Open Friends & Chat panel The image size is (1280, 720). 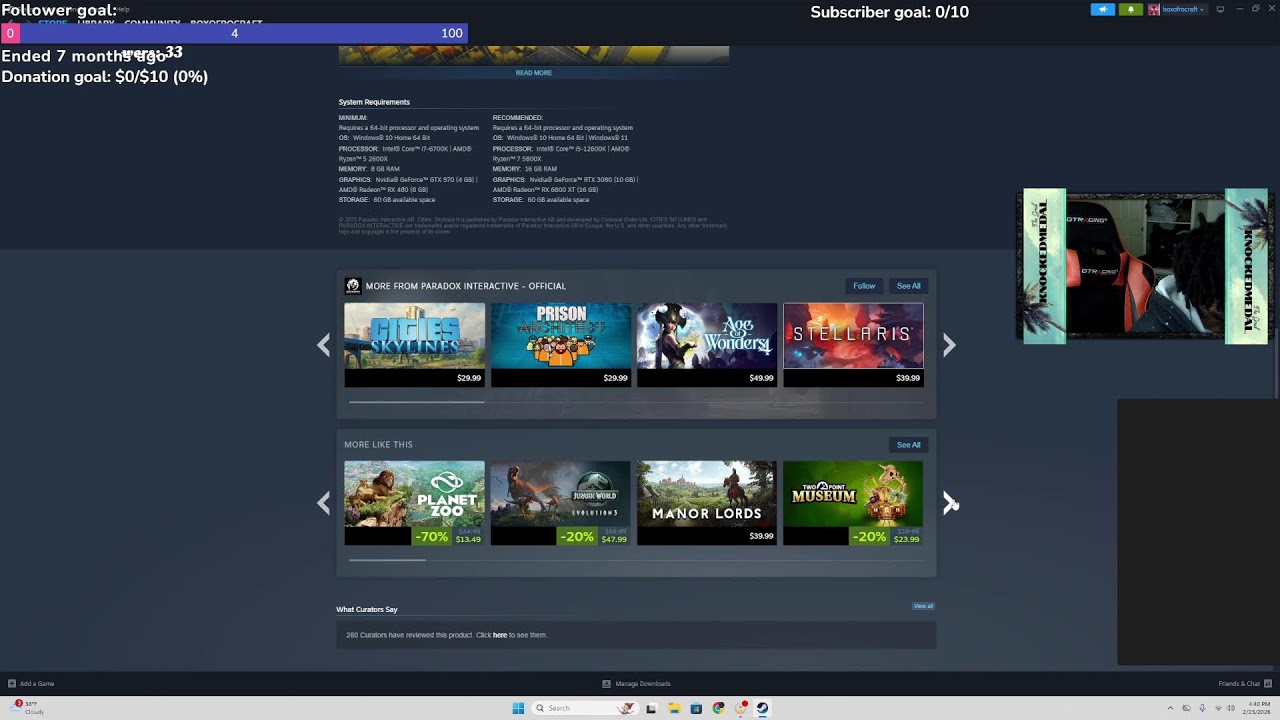(x=1244, y=684)
